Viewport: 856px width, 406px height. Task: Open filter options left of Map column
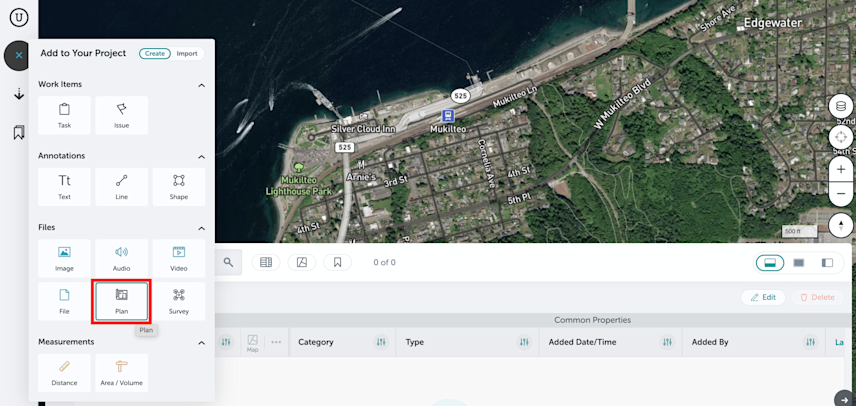click(x=226, y=342)
